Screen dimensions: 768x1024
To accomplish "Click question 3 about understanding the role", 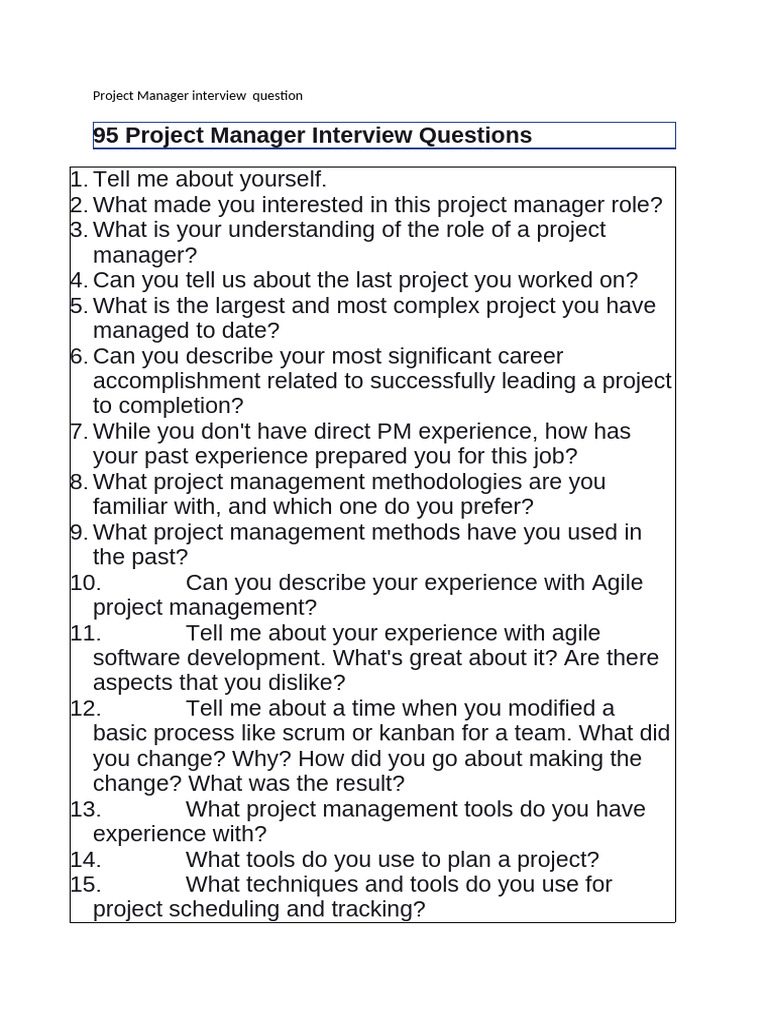I will [x=349, y=242].
